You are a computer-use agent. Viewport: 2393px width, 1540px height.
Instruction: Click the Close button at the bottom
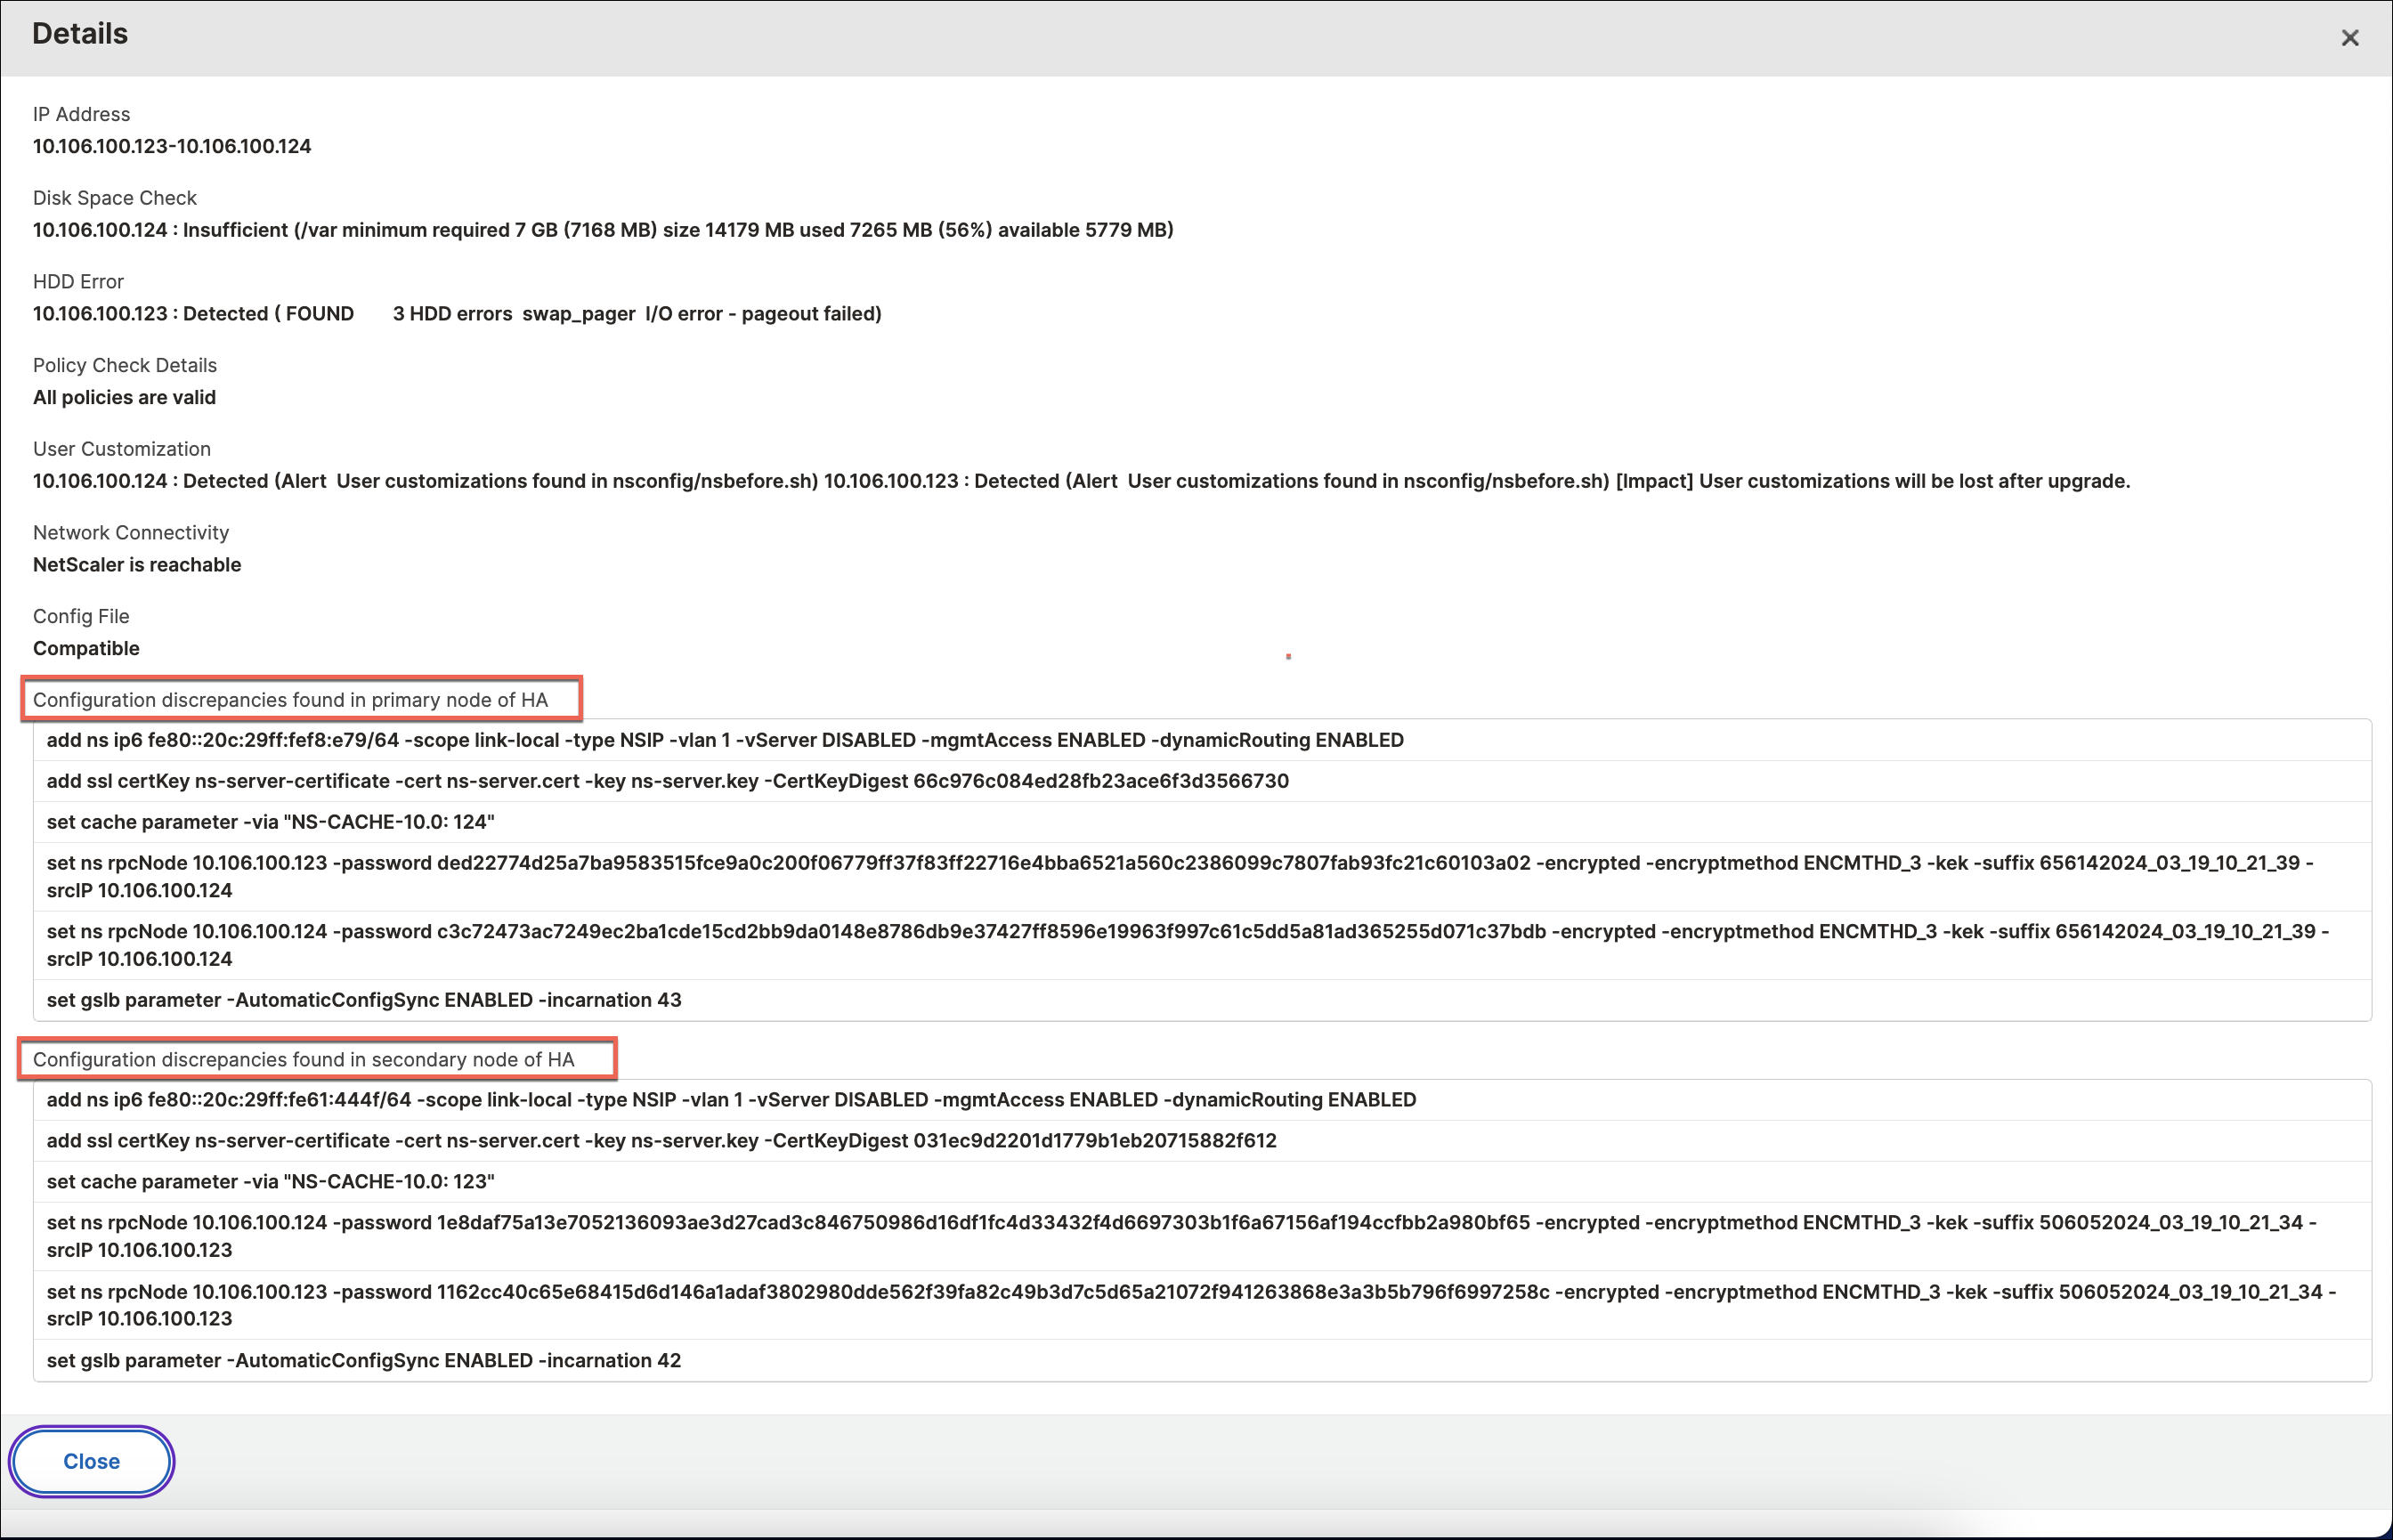(92, 1461)
